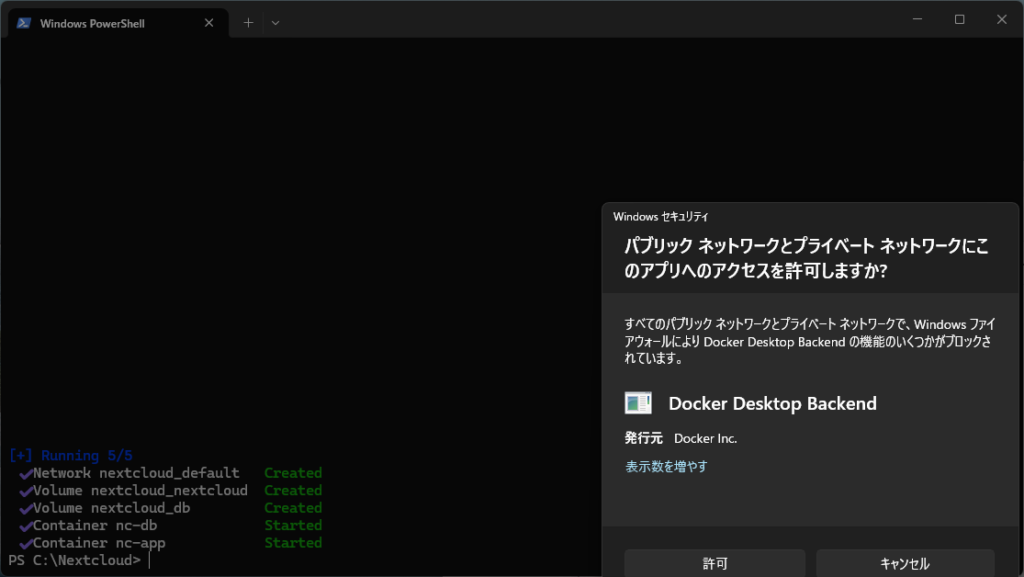The height and width of the screenshot is (577, 1024).
Task: Click checkmark beside Network nextcloud_default
Action: (x=25, y=473)
